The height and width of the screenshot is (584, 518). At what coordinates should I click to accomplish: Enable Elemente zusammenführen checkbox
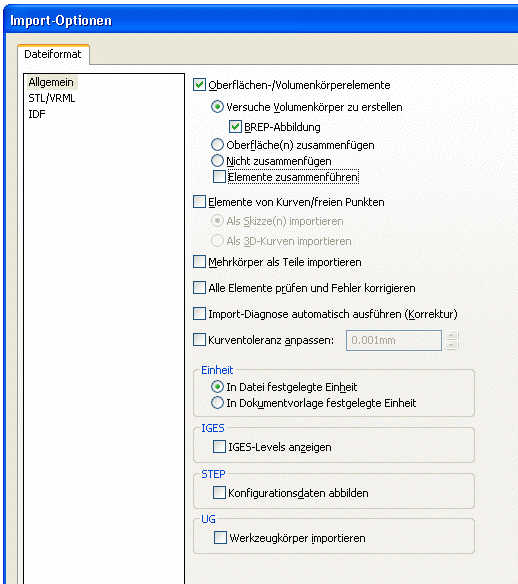point(219,177)
